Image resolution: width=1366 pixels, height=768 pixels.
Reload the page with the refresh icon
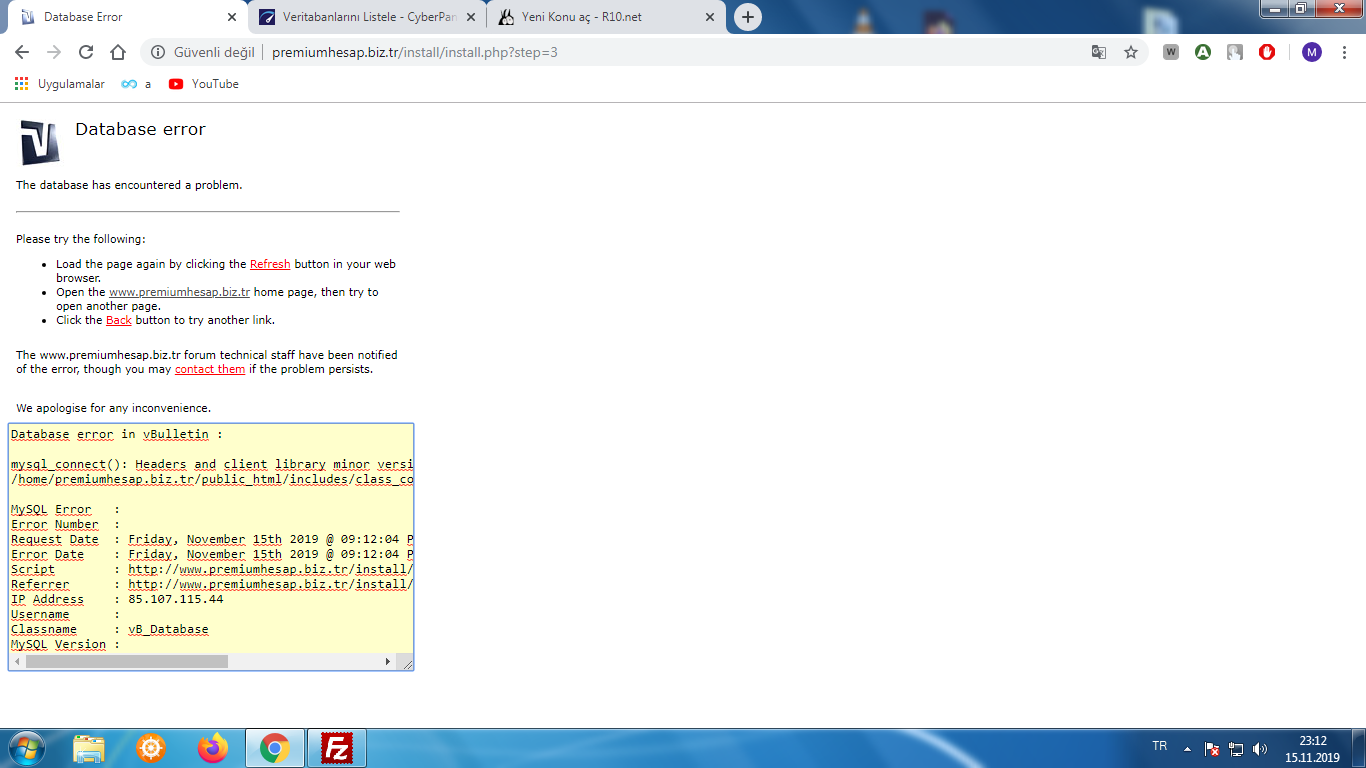point(86,52)
